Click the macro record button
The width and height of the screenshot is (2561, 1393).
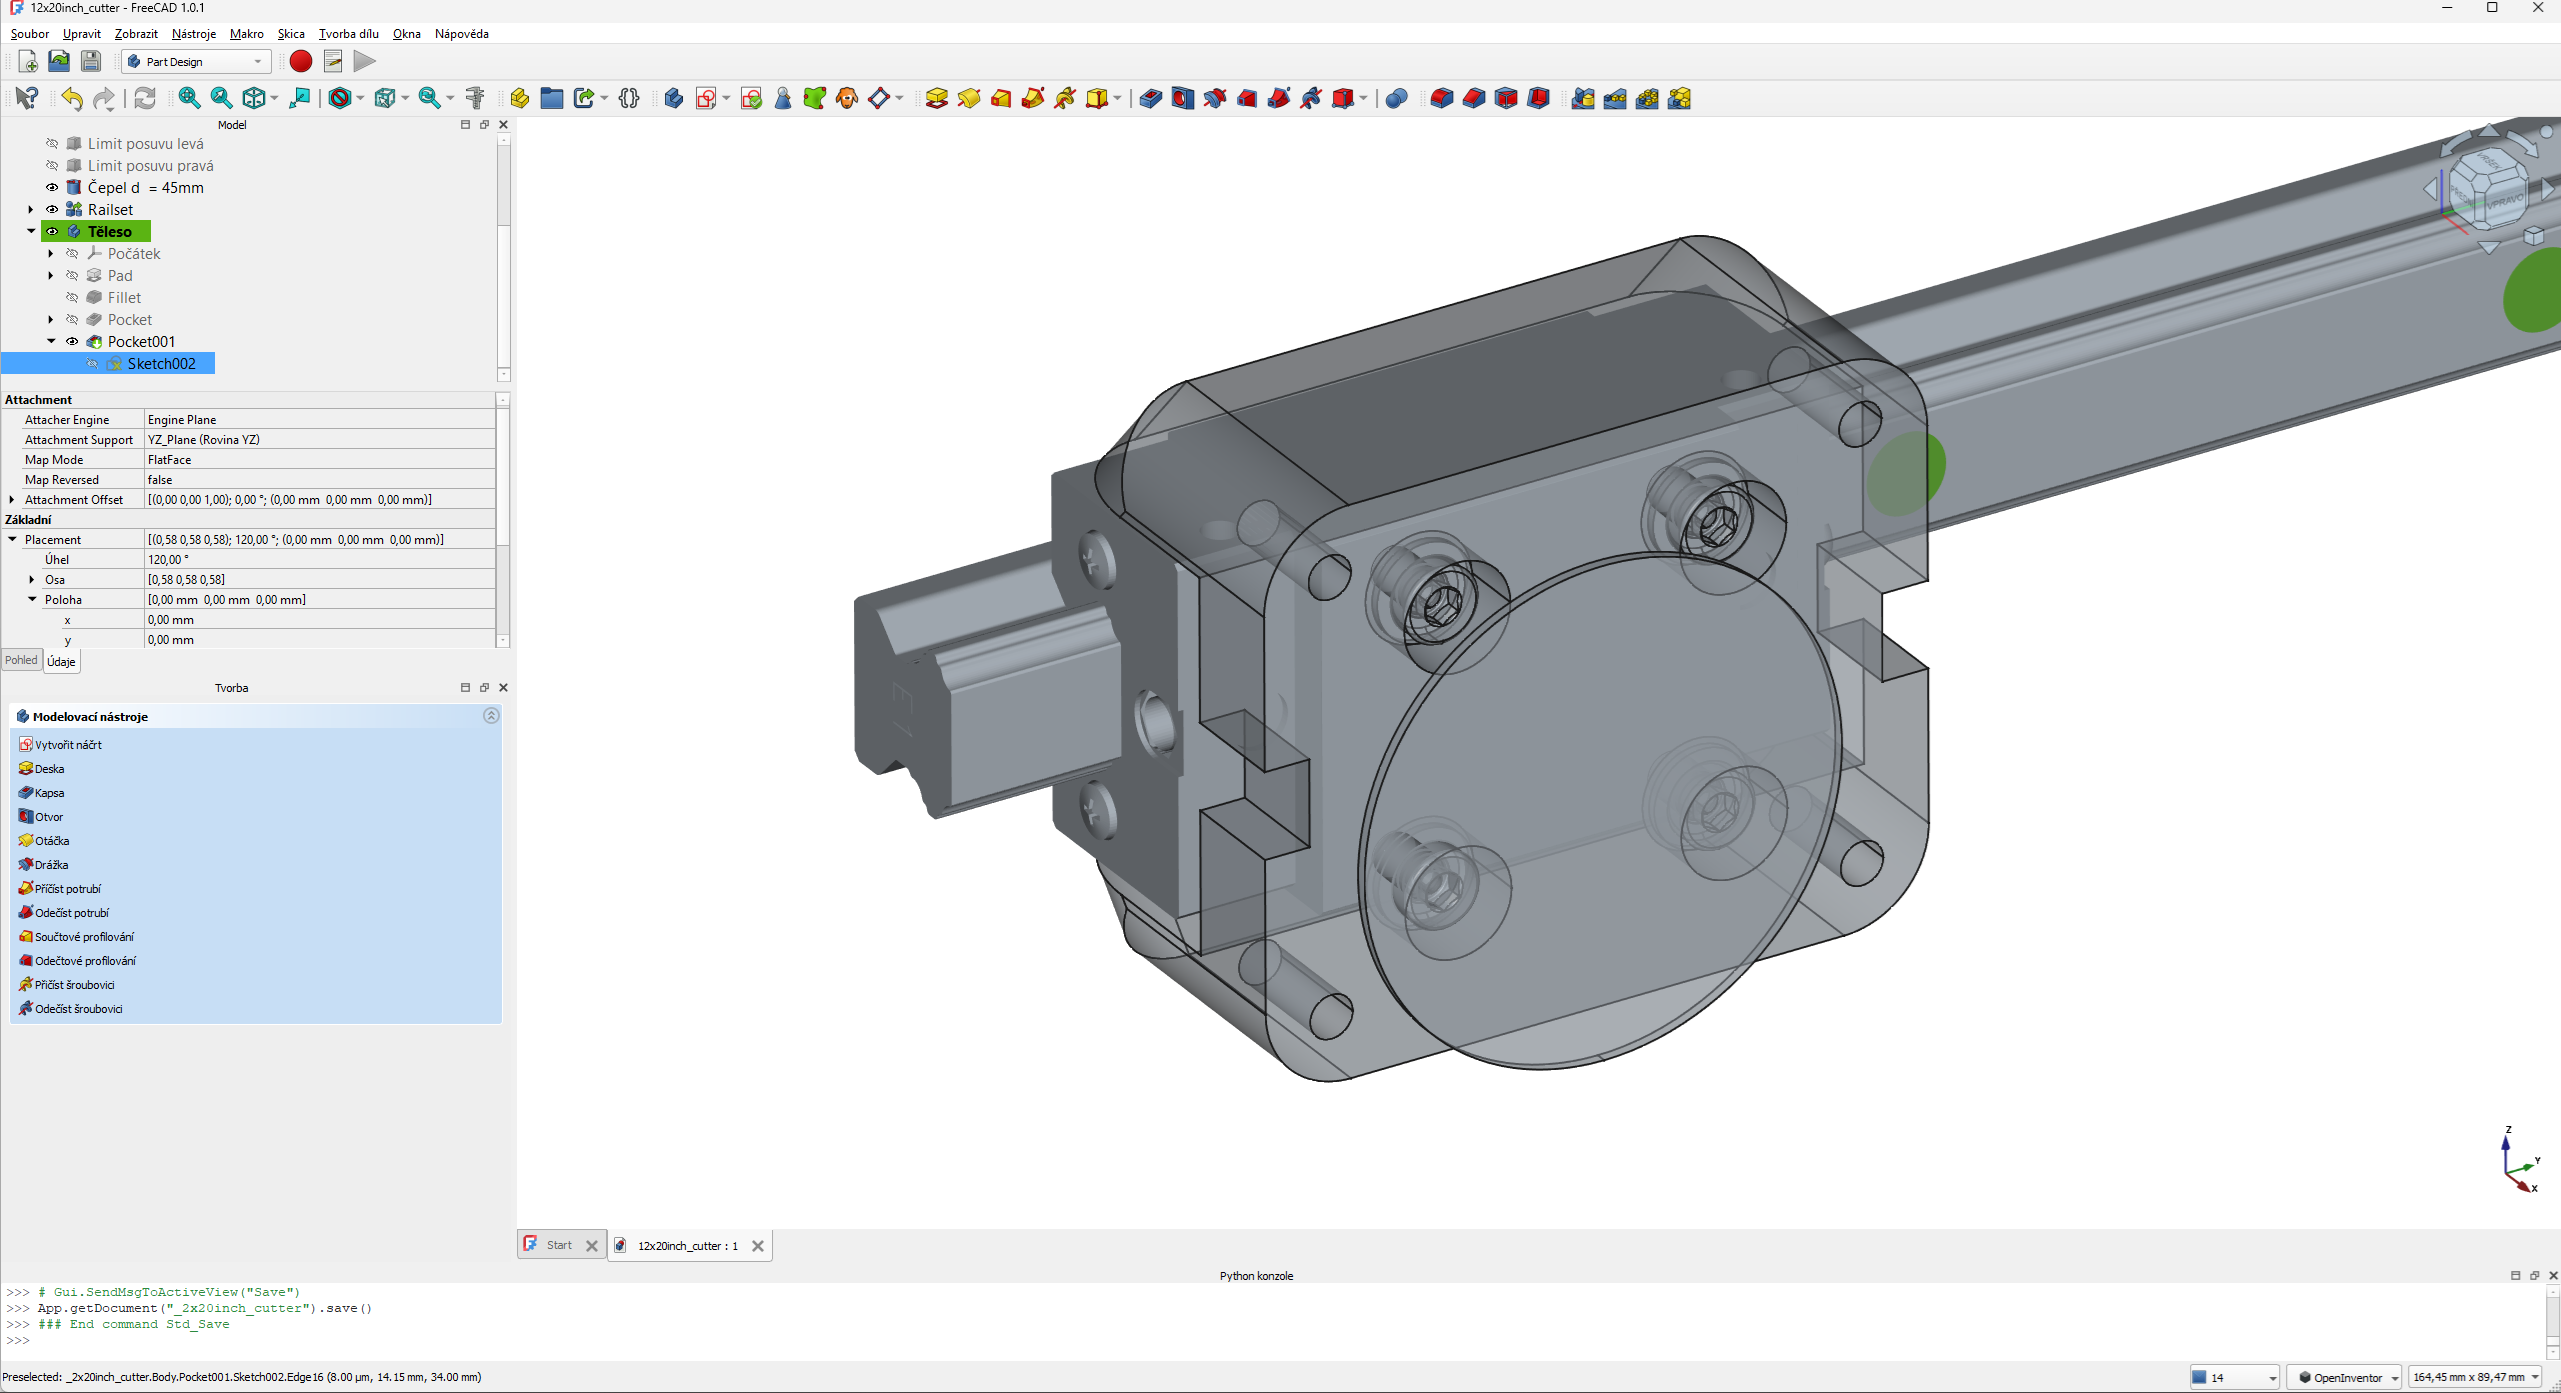pyautogui.click(x=300, y=61)
